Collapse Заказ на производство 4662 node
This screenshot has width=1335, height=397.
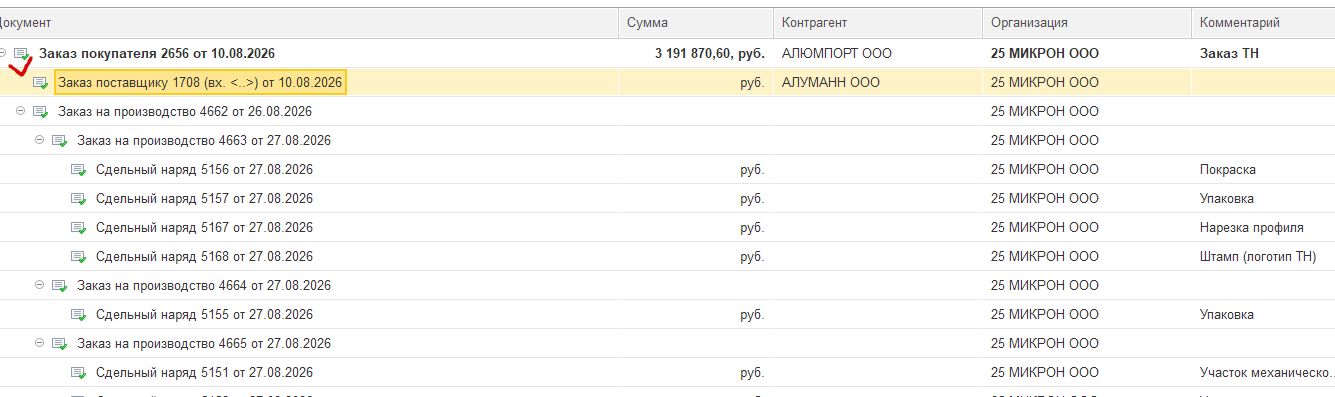pos(21,111)
